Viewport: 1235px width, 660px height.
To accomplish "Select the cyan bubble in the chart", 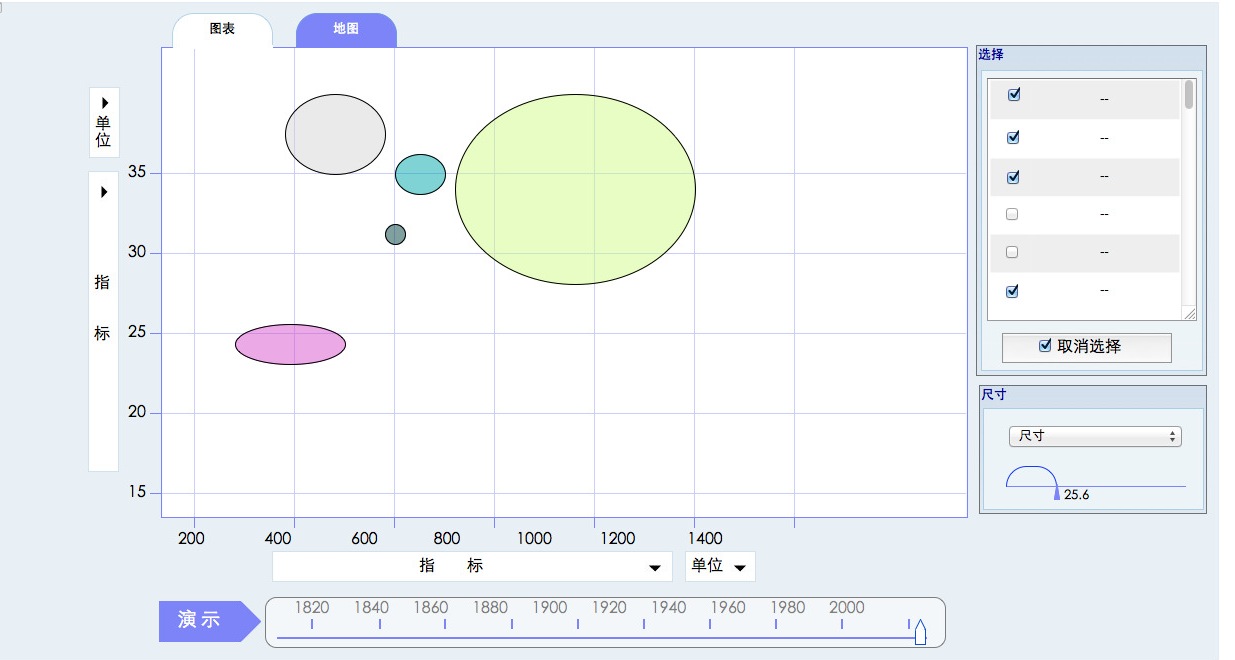I will [420, 174].
